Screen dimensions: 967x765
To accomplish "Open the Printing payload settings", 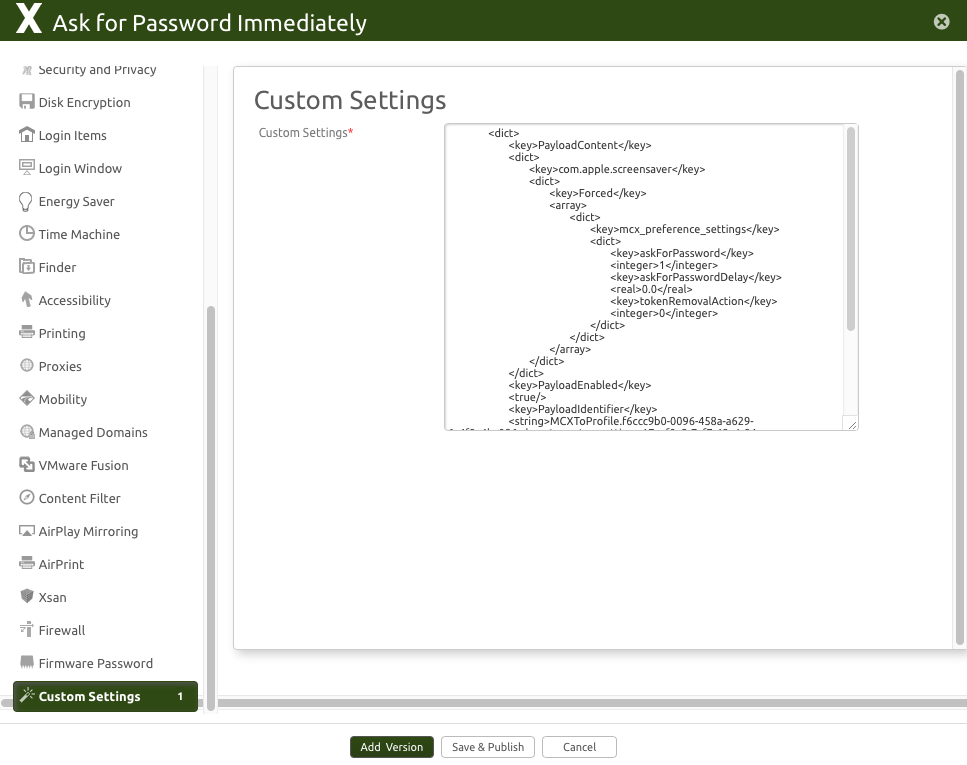I will 62,333.
